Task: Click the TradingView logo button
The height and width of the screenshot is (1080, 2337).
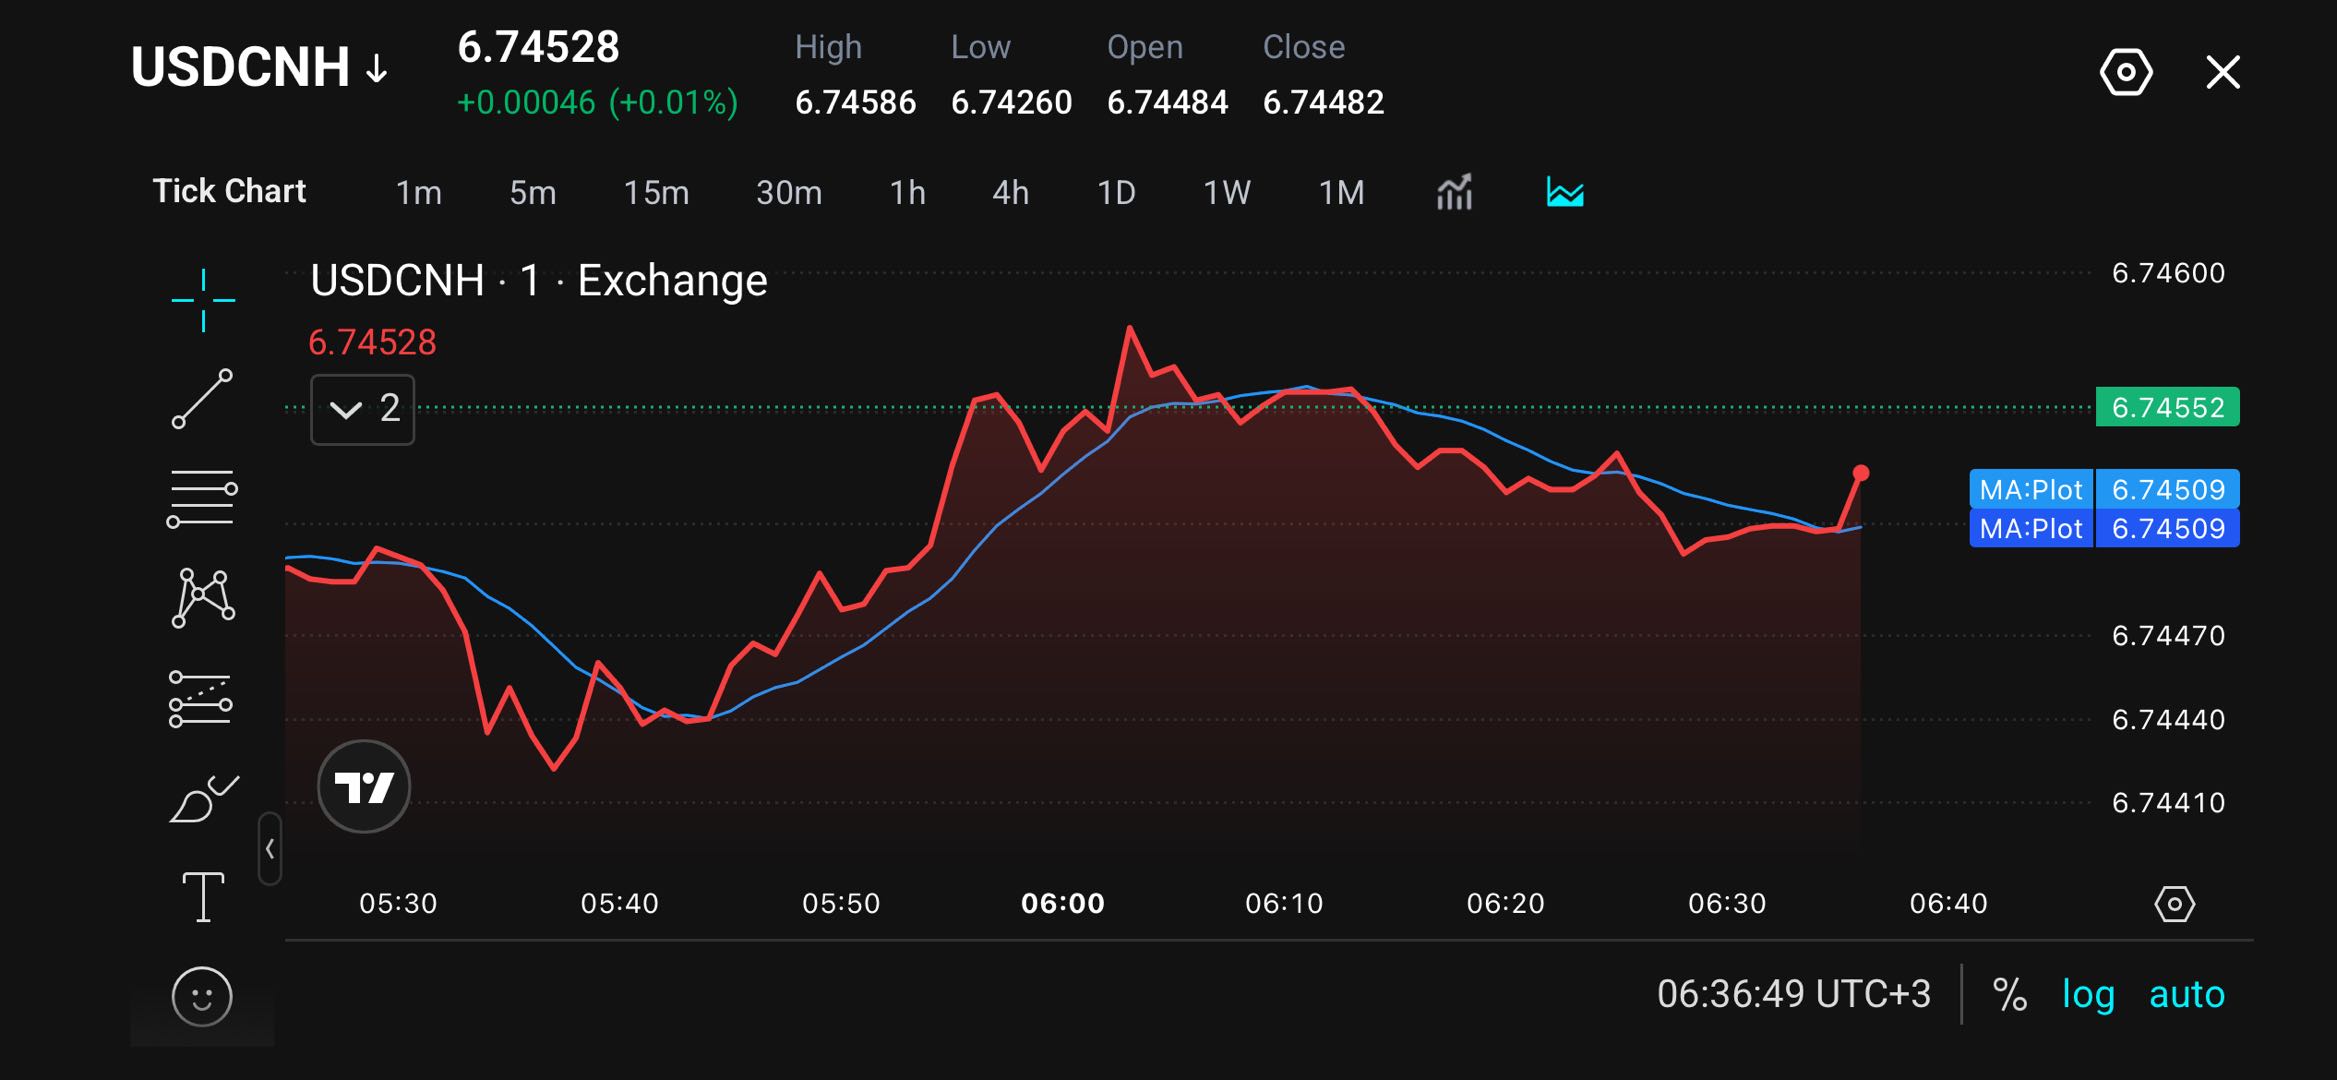Action: pyautogui.click(x=364, y=787)
